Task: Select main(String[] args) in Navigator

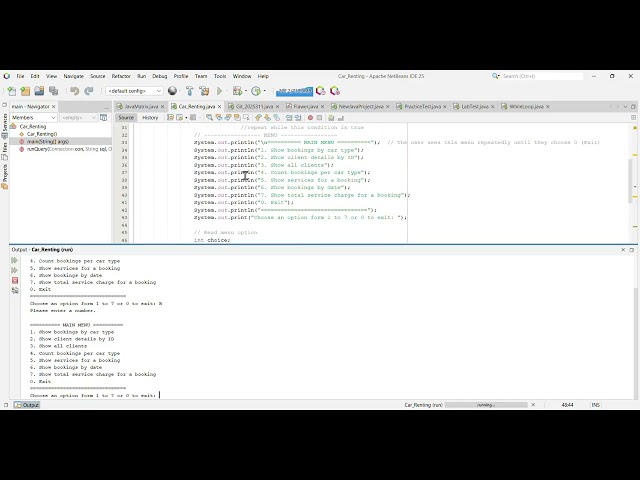Action: 47,141
